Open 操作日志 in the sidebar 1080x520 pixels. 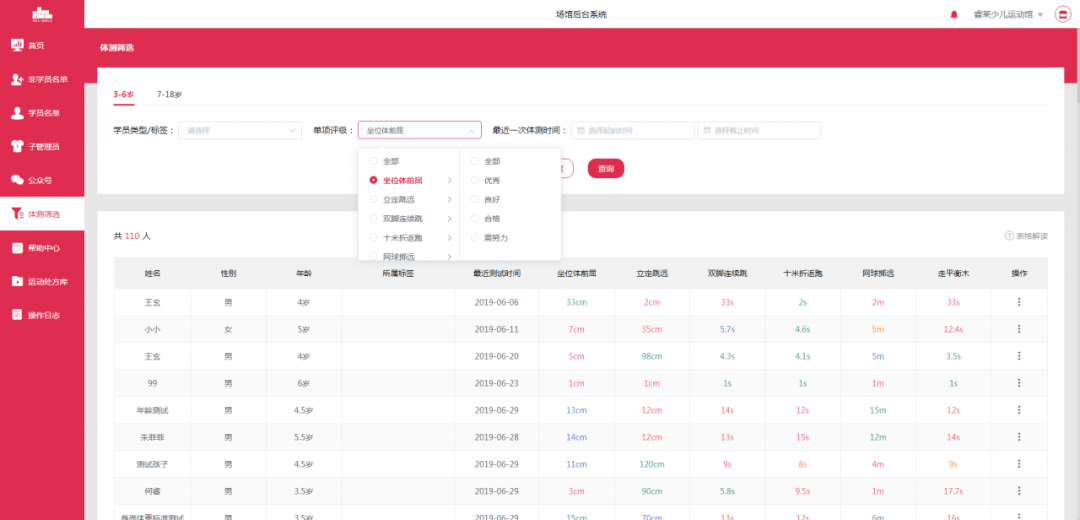tap(42, 315)
